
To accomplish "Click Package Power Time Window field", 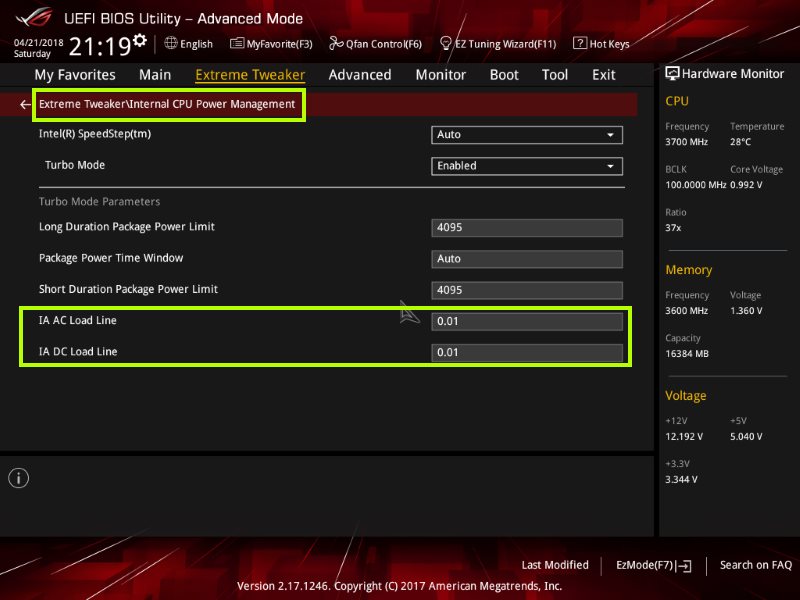I will pyautogui.click(x=527, y=259).
